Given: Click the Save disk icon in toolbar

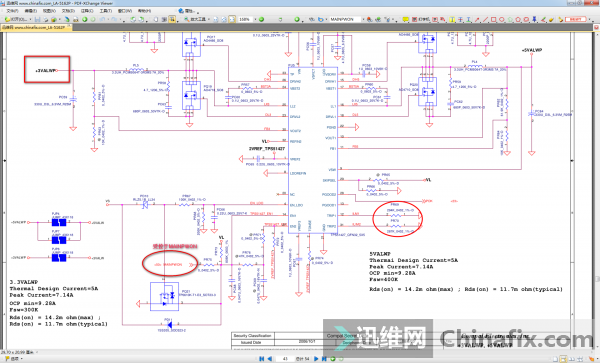Looking at the screenshot, I should [38, 19].
